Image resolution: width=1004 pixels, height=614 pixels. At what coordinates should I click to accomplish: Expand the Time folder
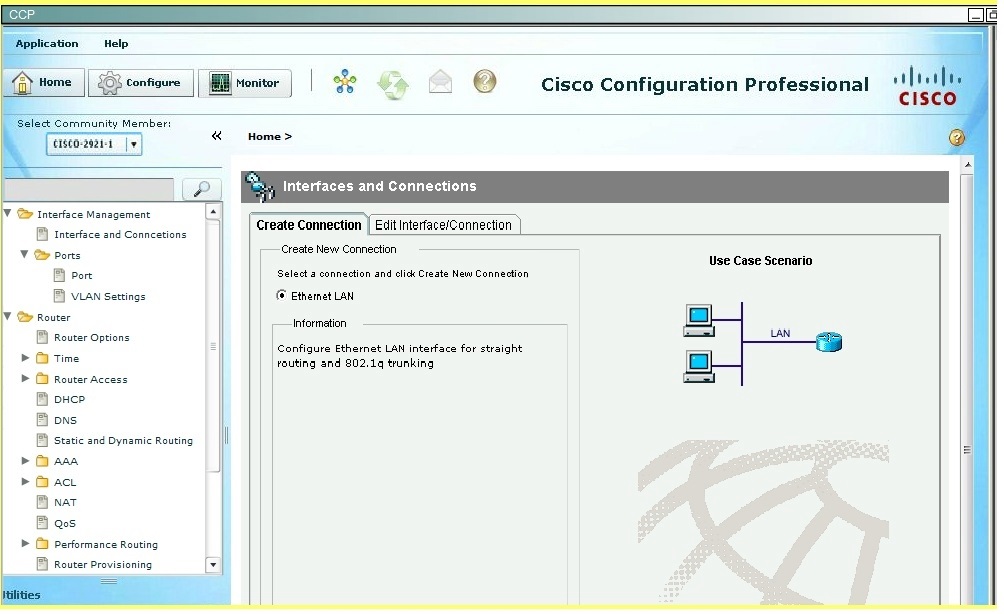pyautogui.click(x=25, y=358)
